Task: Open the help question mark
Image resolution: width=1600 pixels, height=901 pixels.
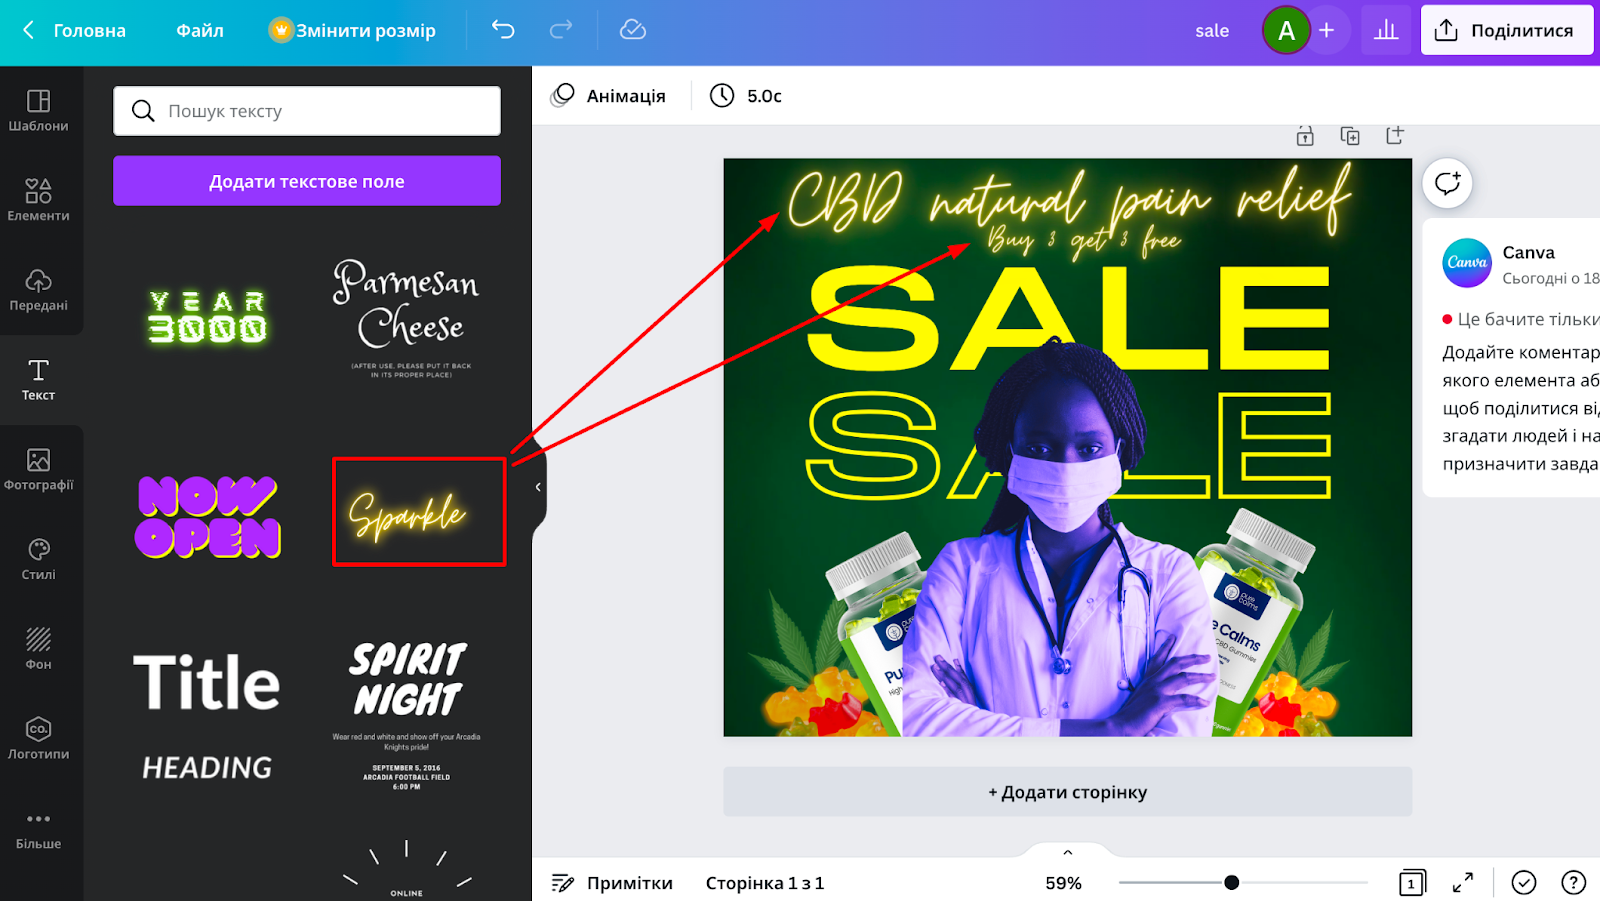Action: [1574, 882]
